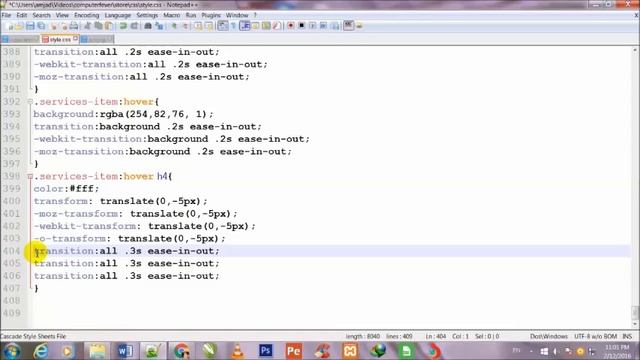640x360 pixels.
Task: Select the style.css document tab
Action: point(60,39)
